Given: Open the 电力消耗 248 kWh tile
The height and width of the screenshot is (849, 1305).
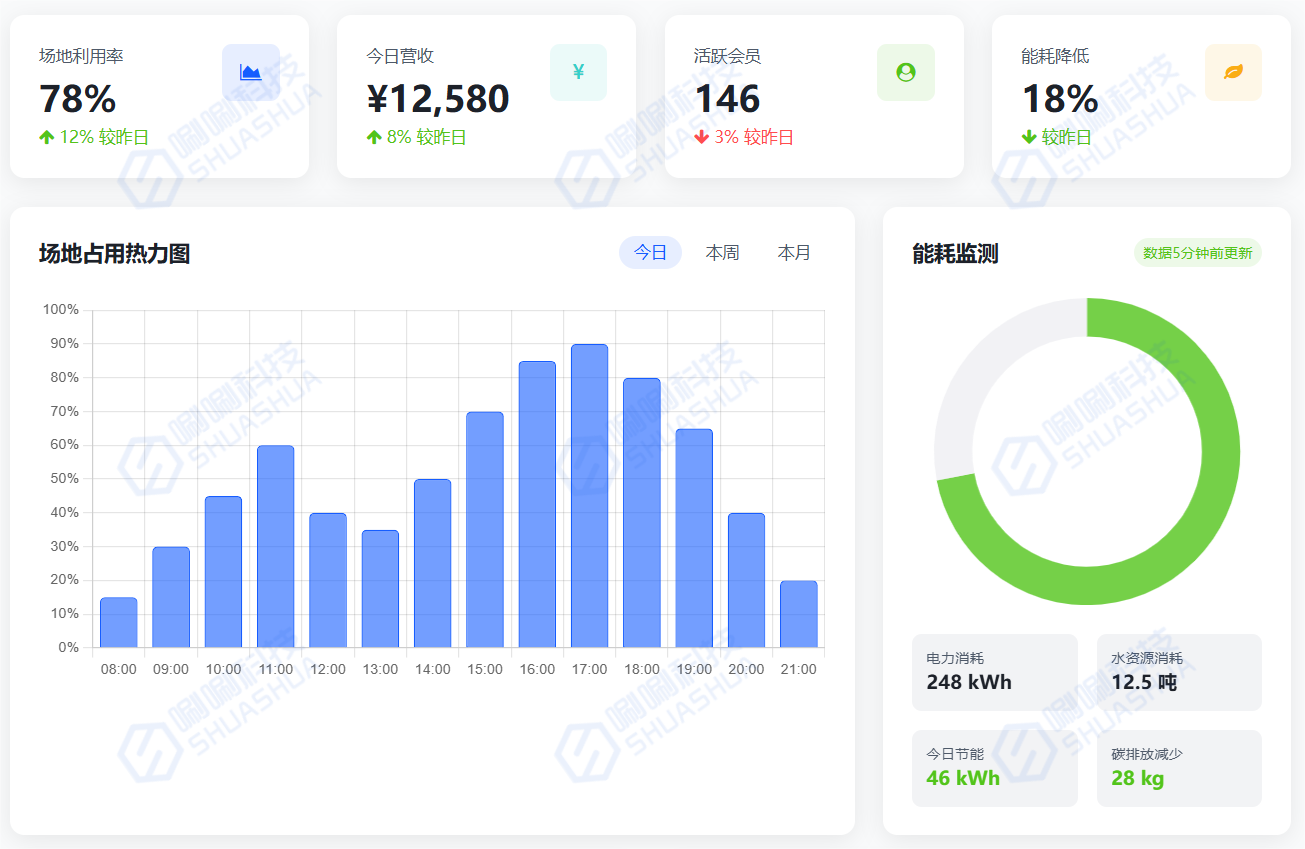Looking at the screenshot, I should point(994,672).
